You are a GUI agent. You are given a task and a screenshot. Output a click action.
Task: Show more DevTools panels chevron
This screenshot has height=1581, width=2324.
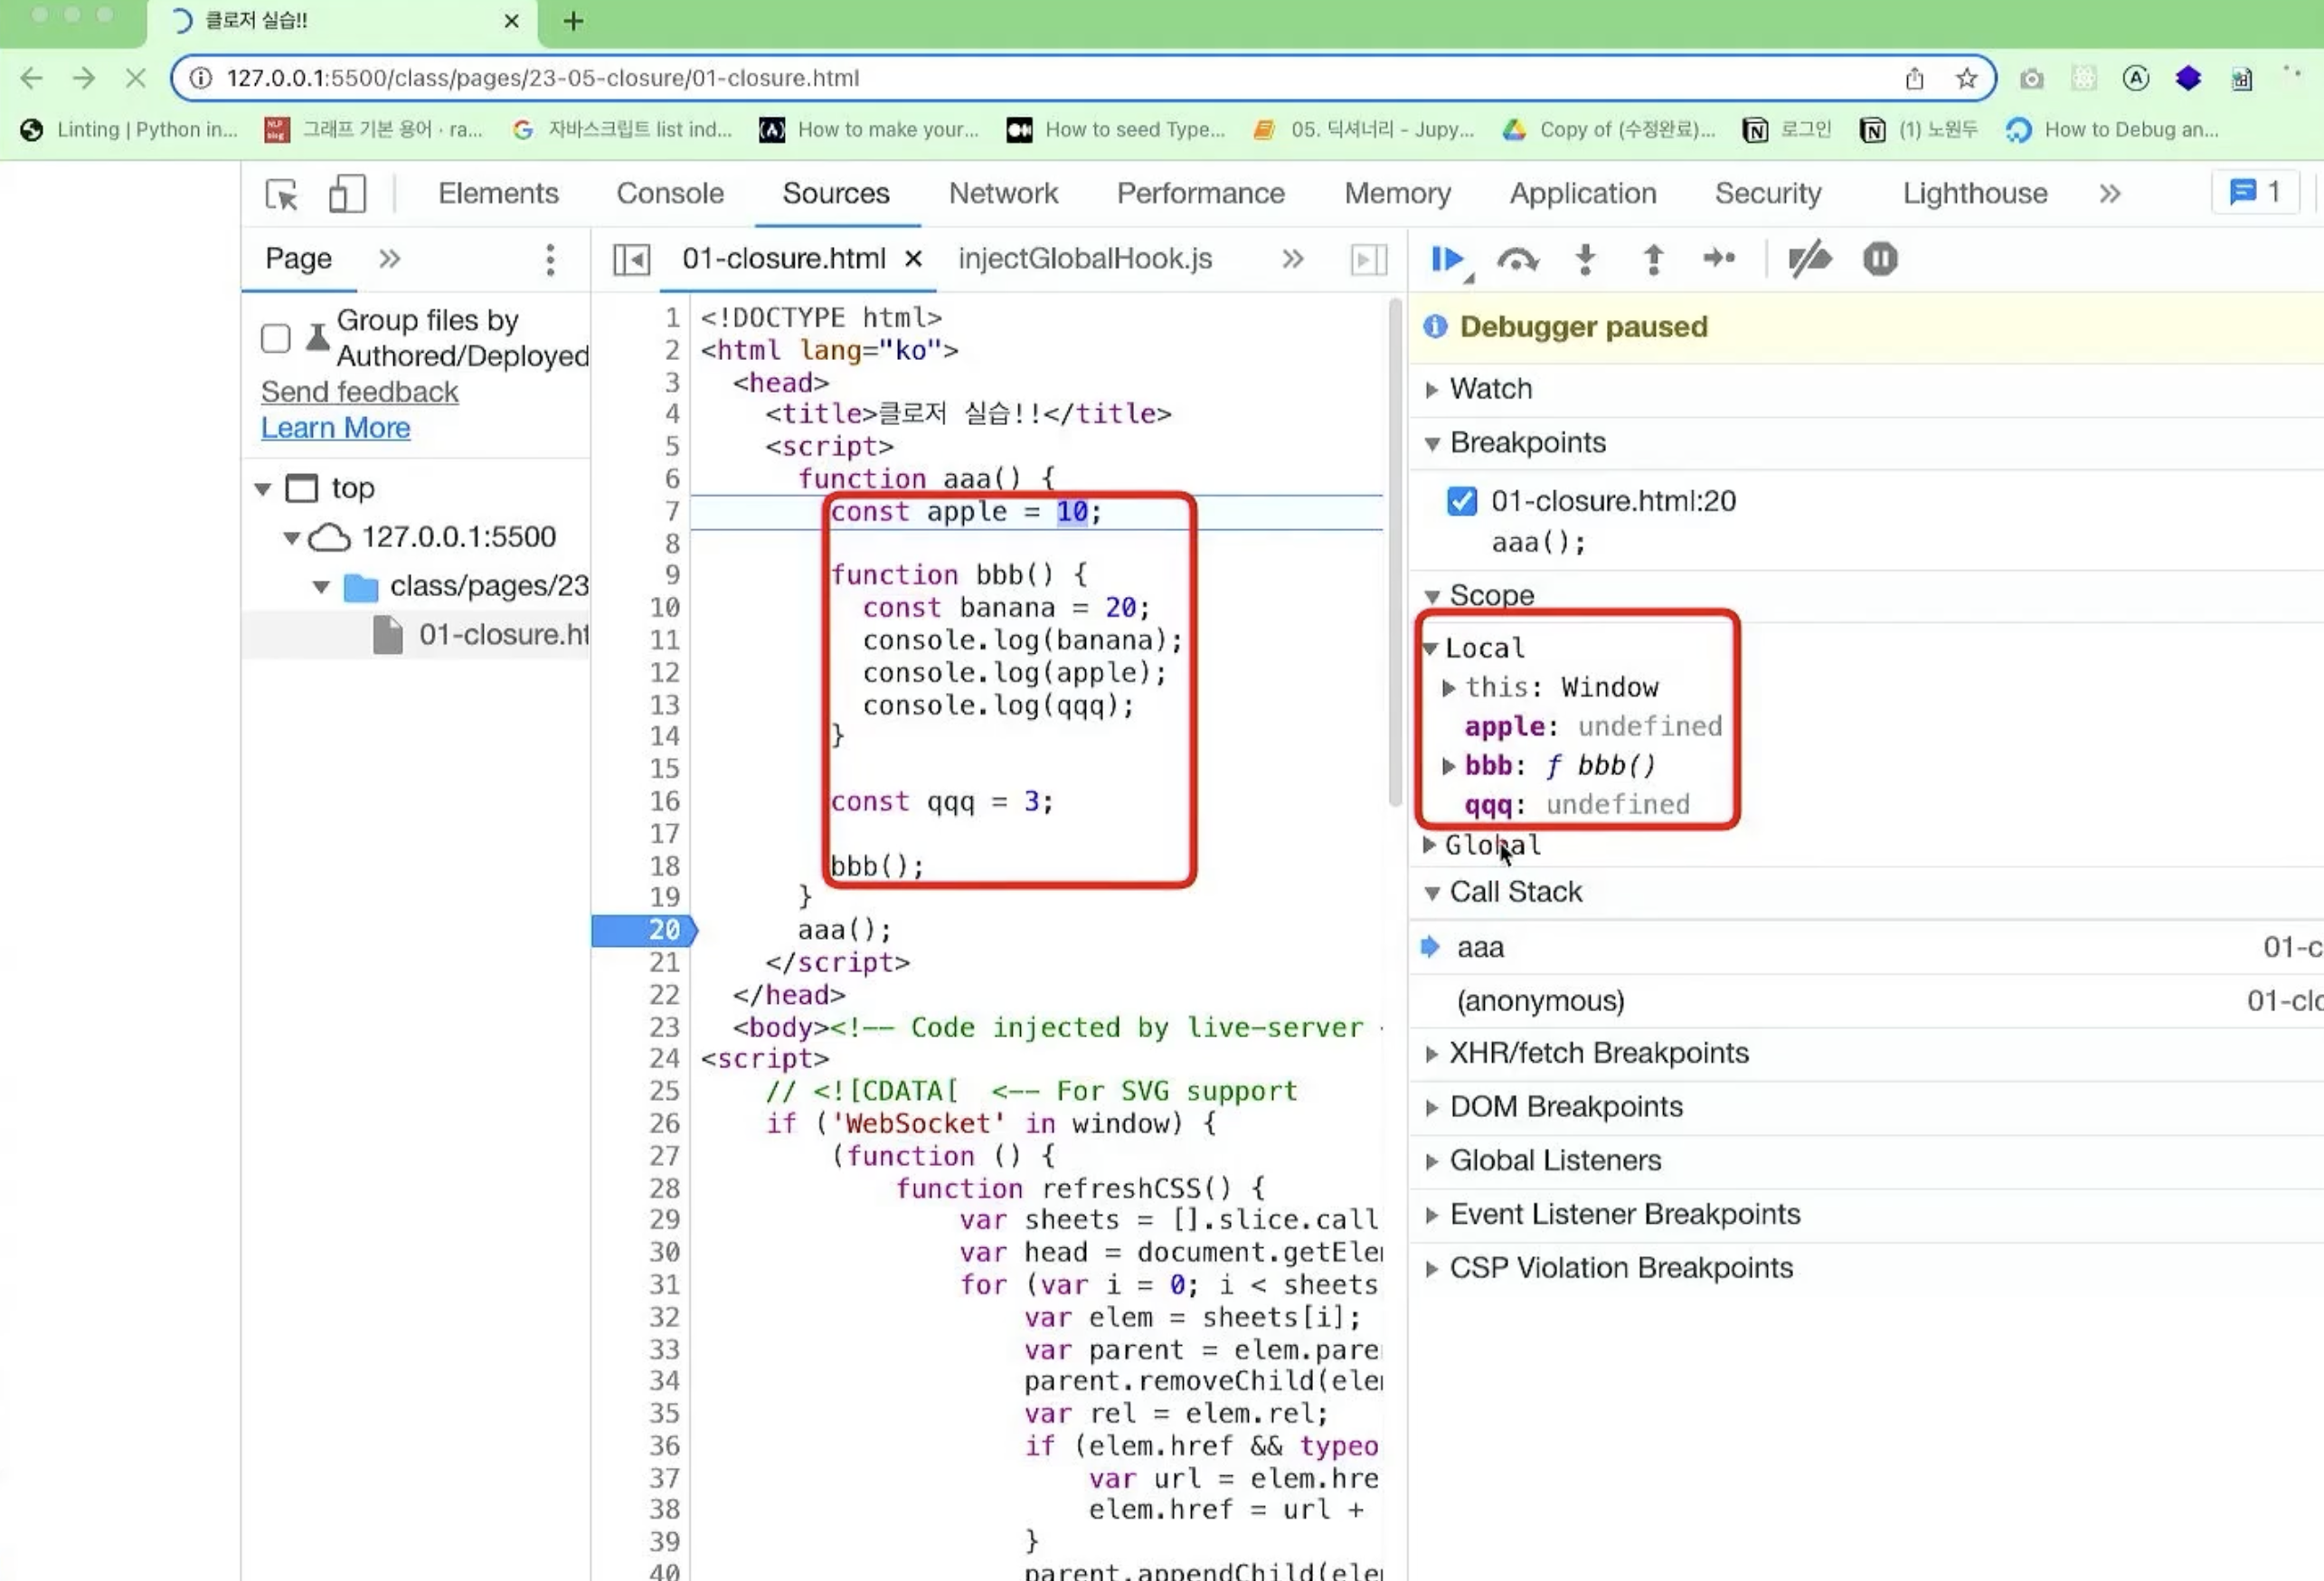point(2110,194)
